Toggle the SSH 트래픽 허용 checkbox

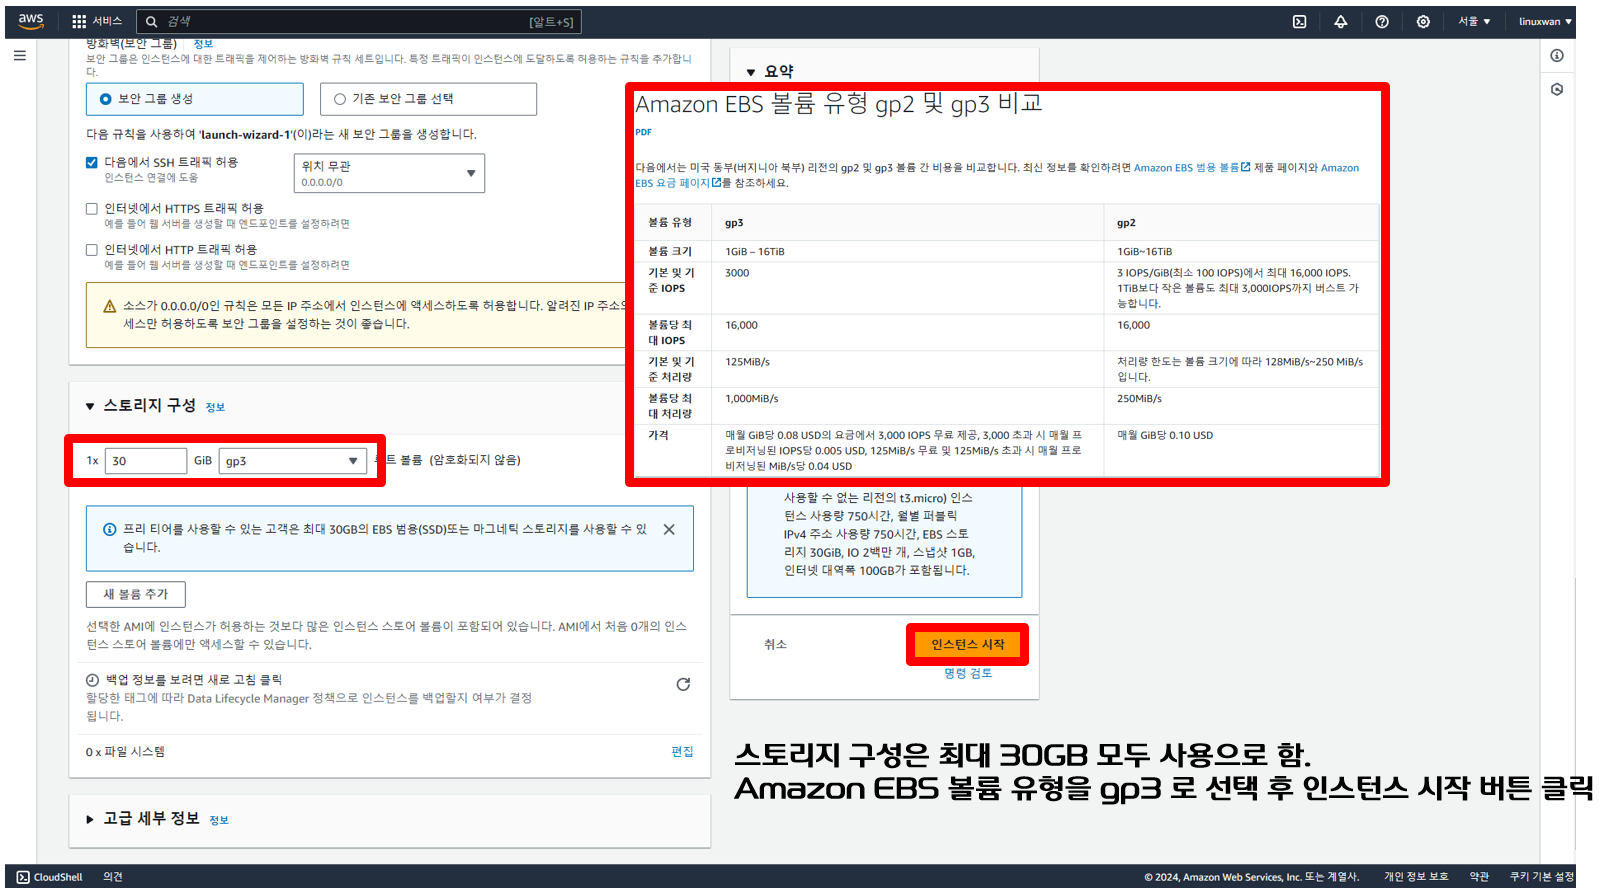(x=92, y=162)
